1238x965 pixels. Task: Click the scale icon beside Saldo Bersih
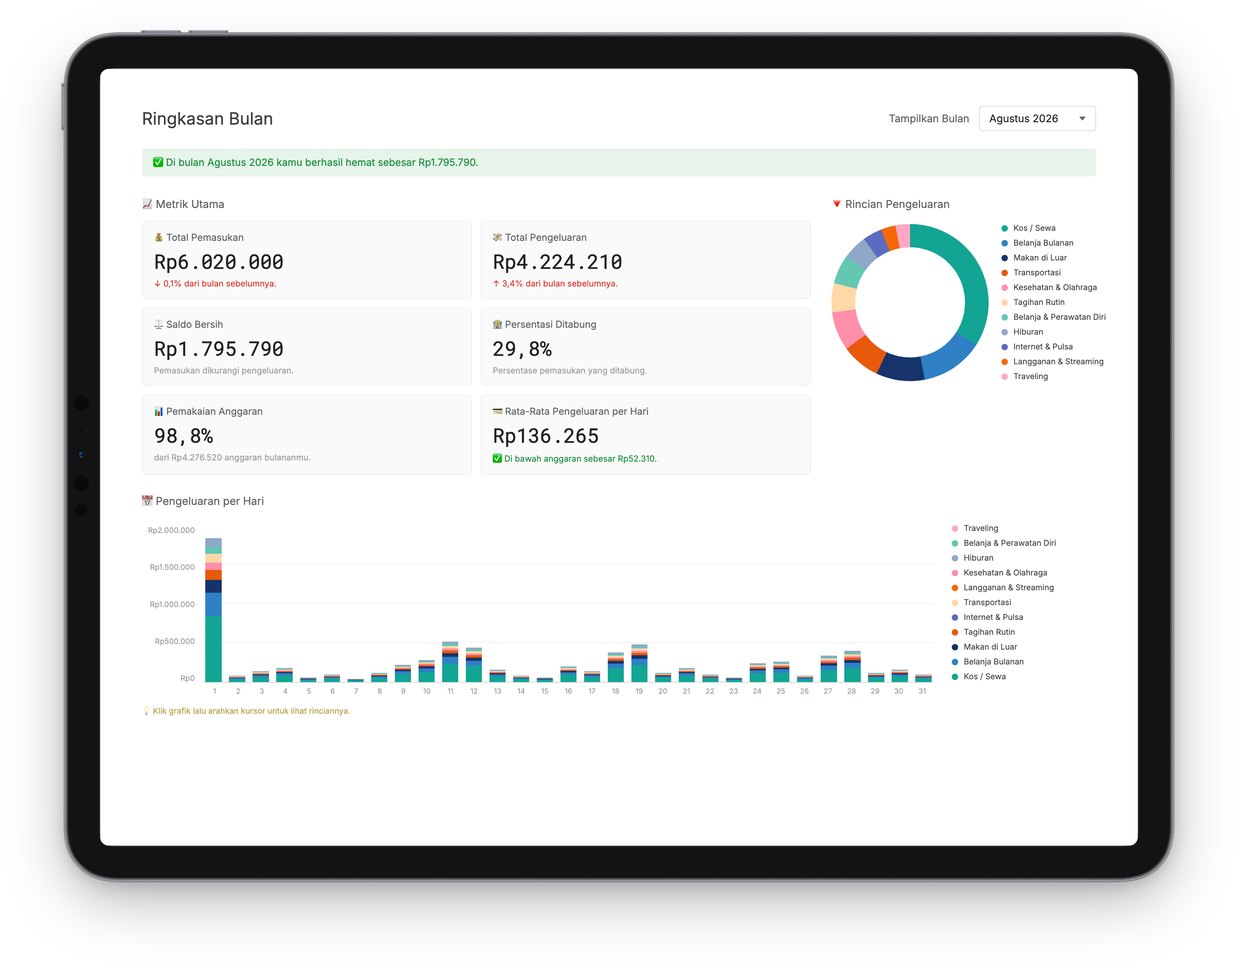(159, 325)
